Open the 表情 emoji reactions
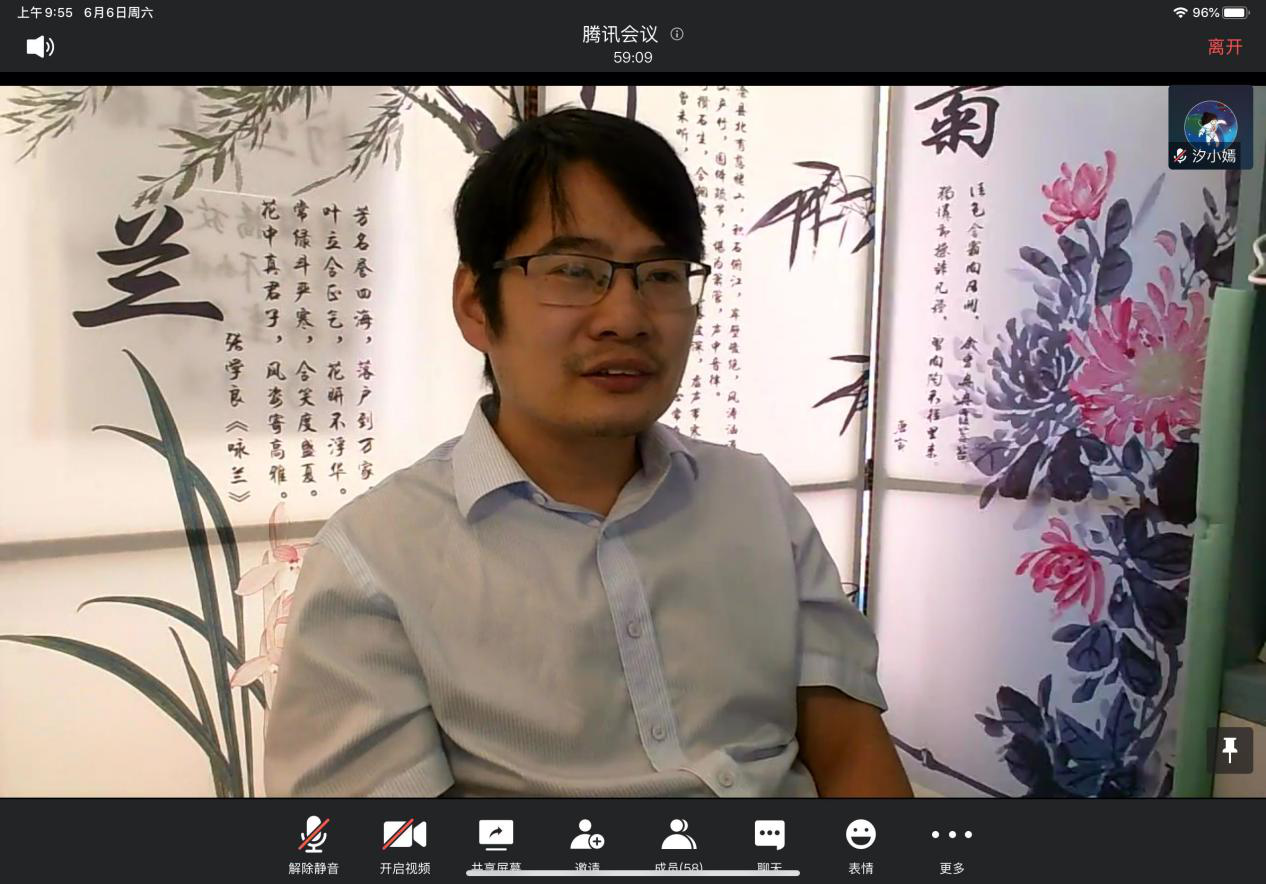 [x=860, y=843]
